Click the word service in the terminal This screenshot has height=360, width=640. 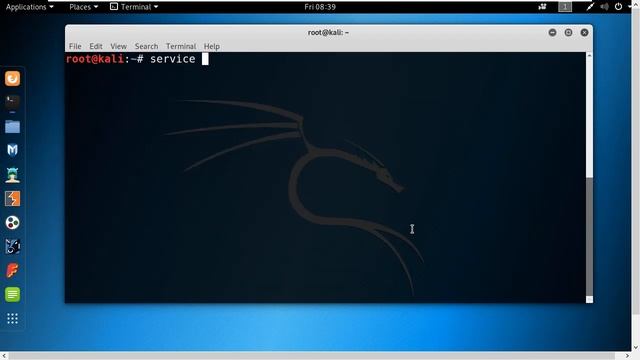173,59
